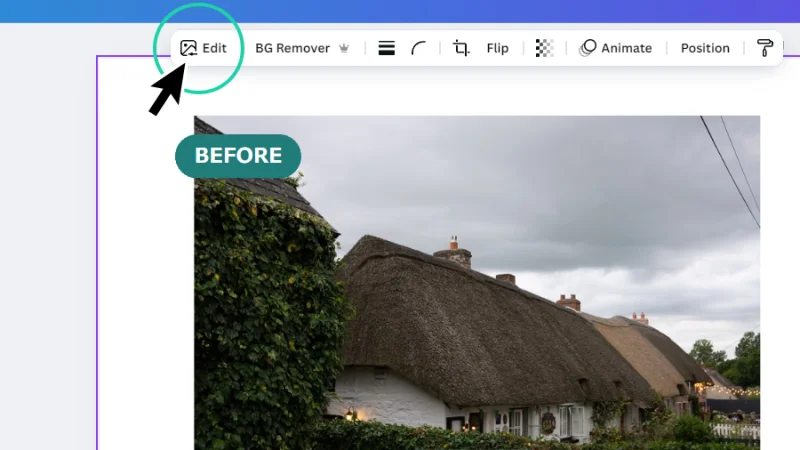Activate the Crop tool icon

coord(461,48)
